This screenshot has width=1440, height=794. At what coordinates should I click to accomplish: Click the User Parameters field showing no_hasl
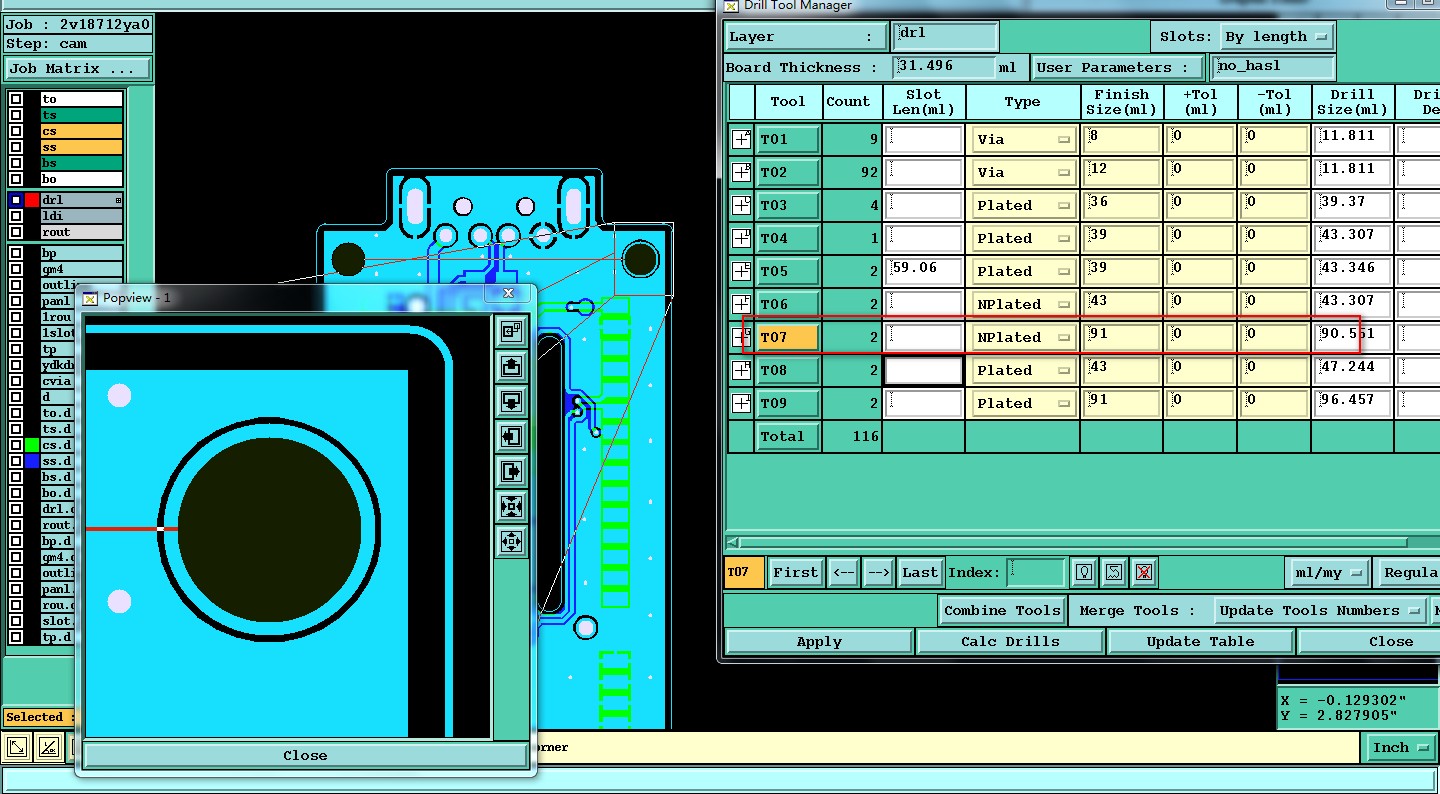click(1272, 67)
